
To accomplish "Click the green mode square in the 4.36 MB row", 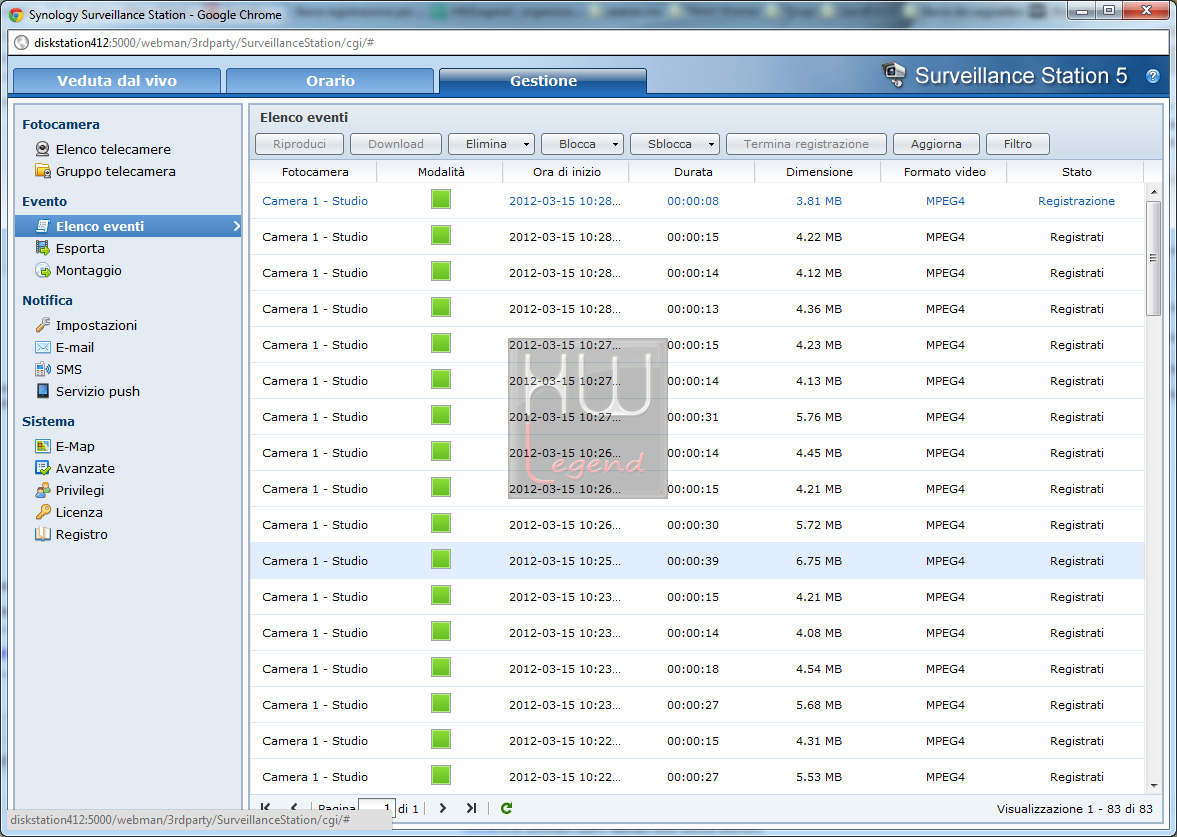I will click(441, 307).
